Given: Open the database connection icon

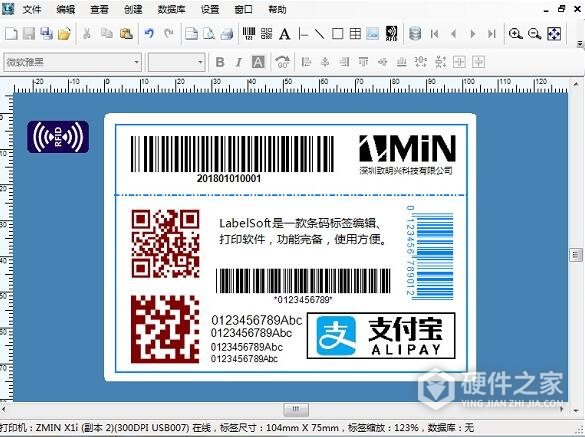Looking at the screenshot, I should pyautogui.click(x=415, y=34).
